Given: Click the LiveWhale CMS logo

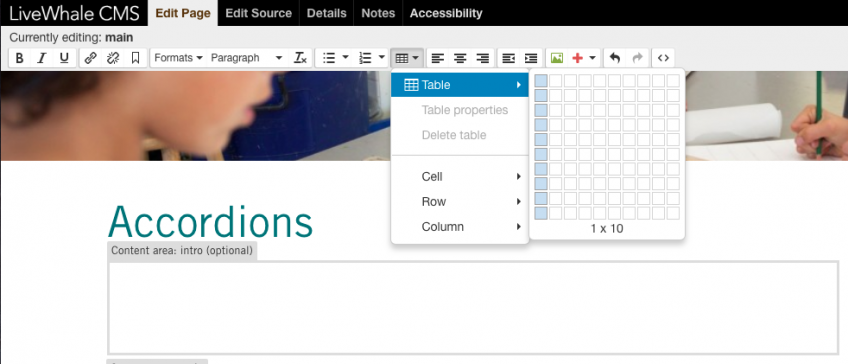Looking at the screenshot, I should click(74, 14).
